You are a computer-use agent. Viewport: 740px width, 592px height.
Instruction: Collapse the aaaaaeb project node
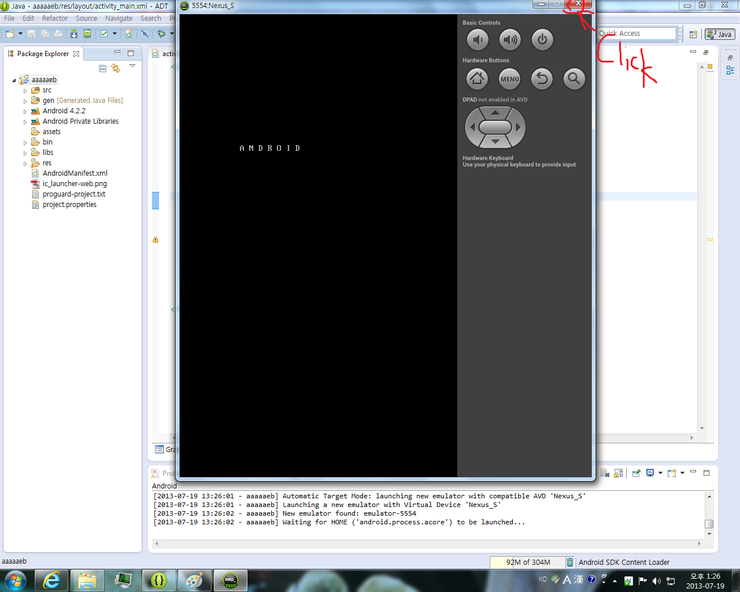click(14, 80)
